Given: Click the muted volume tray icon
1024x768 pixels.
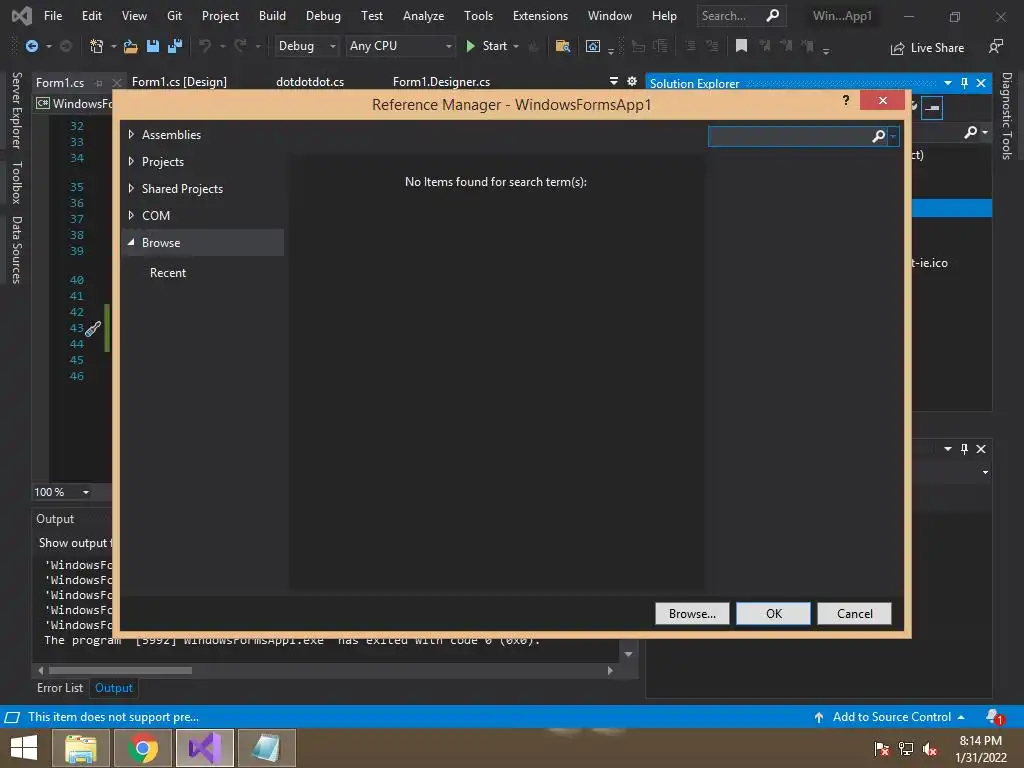Looking at the screenshot, I should (x=930, y=748).
